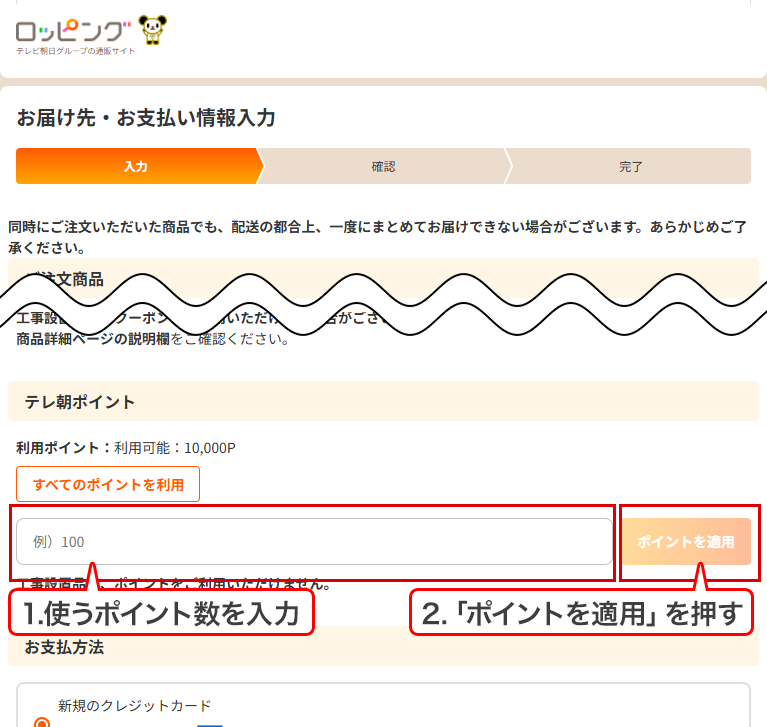Click the 利用可能：10,000P points balance text

175,448
